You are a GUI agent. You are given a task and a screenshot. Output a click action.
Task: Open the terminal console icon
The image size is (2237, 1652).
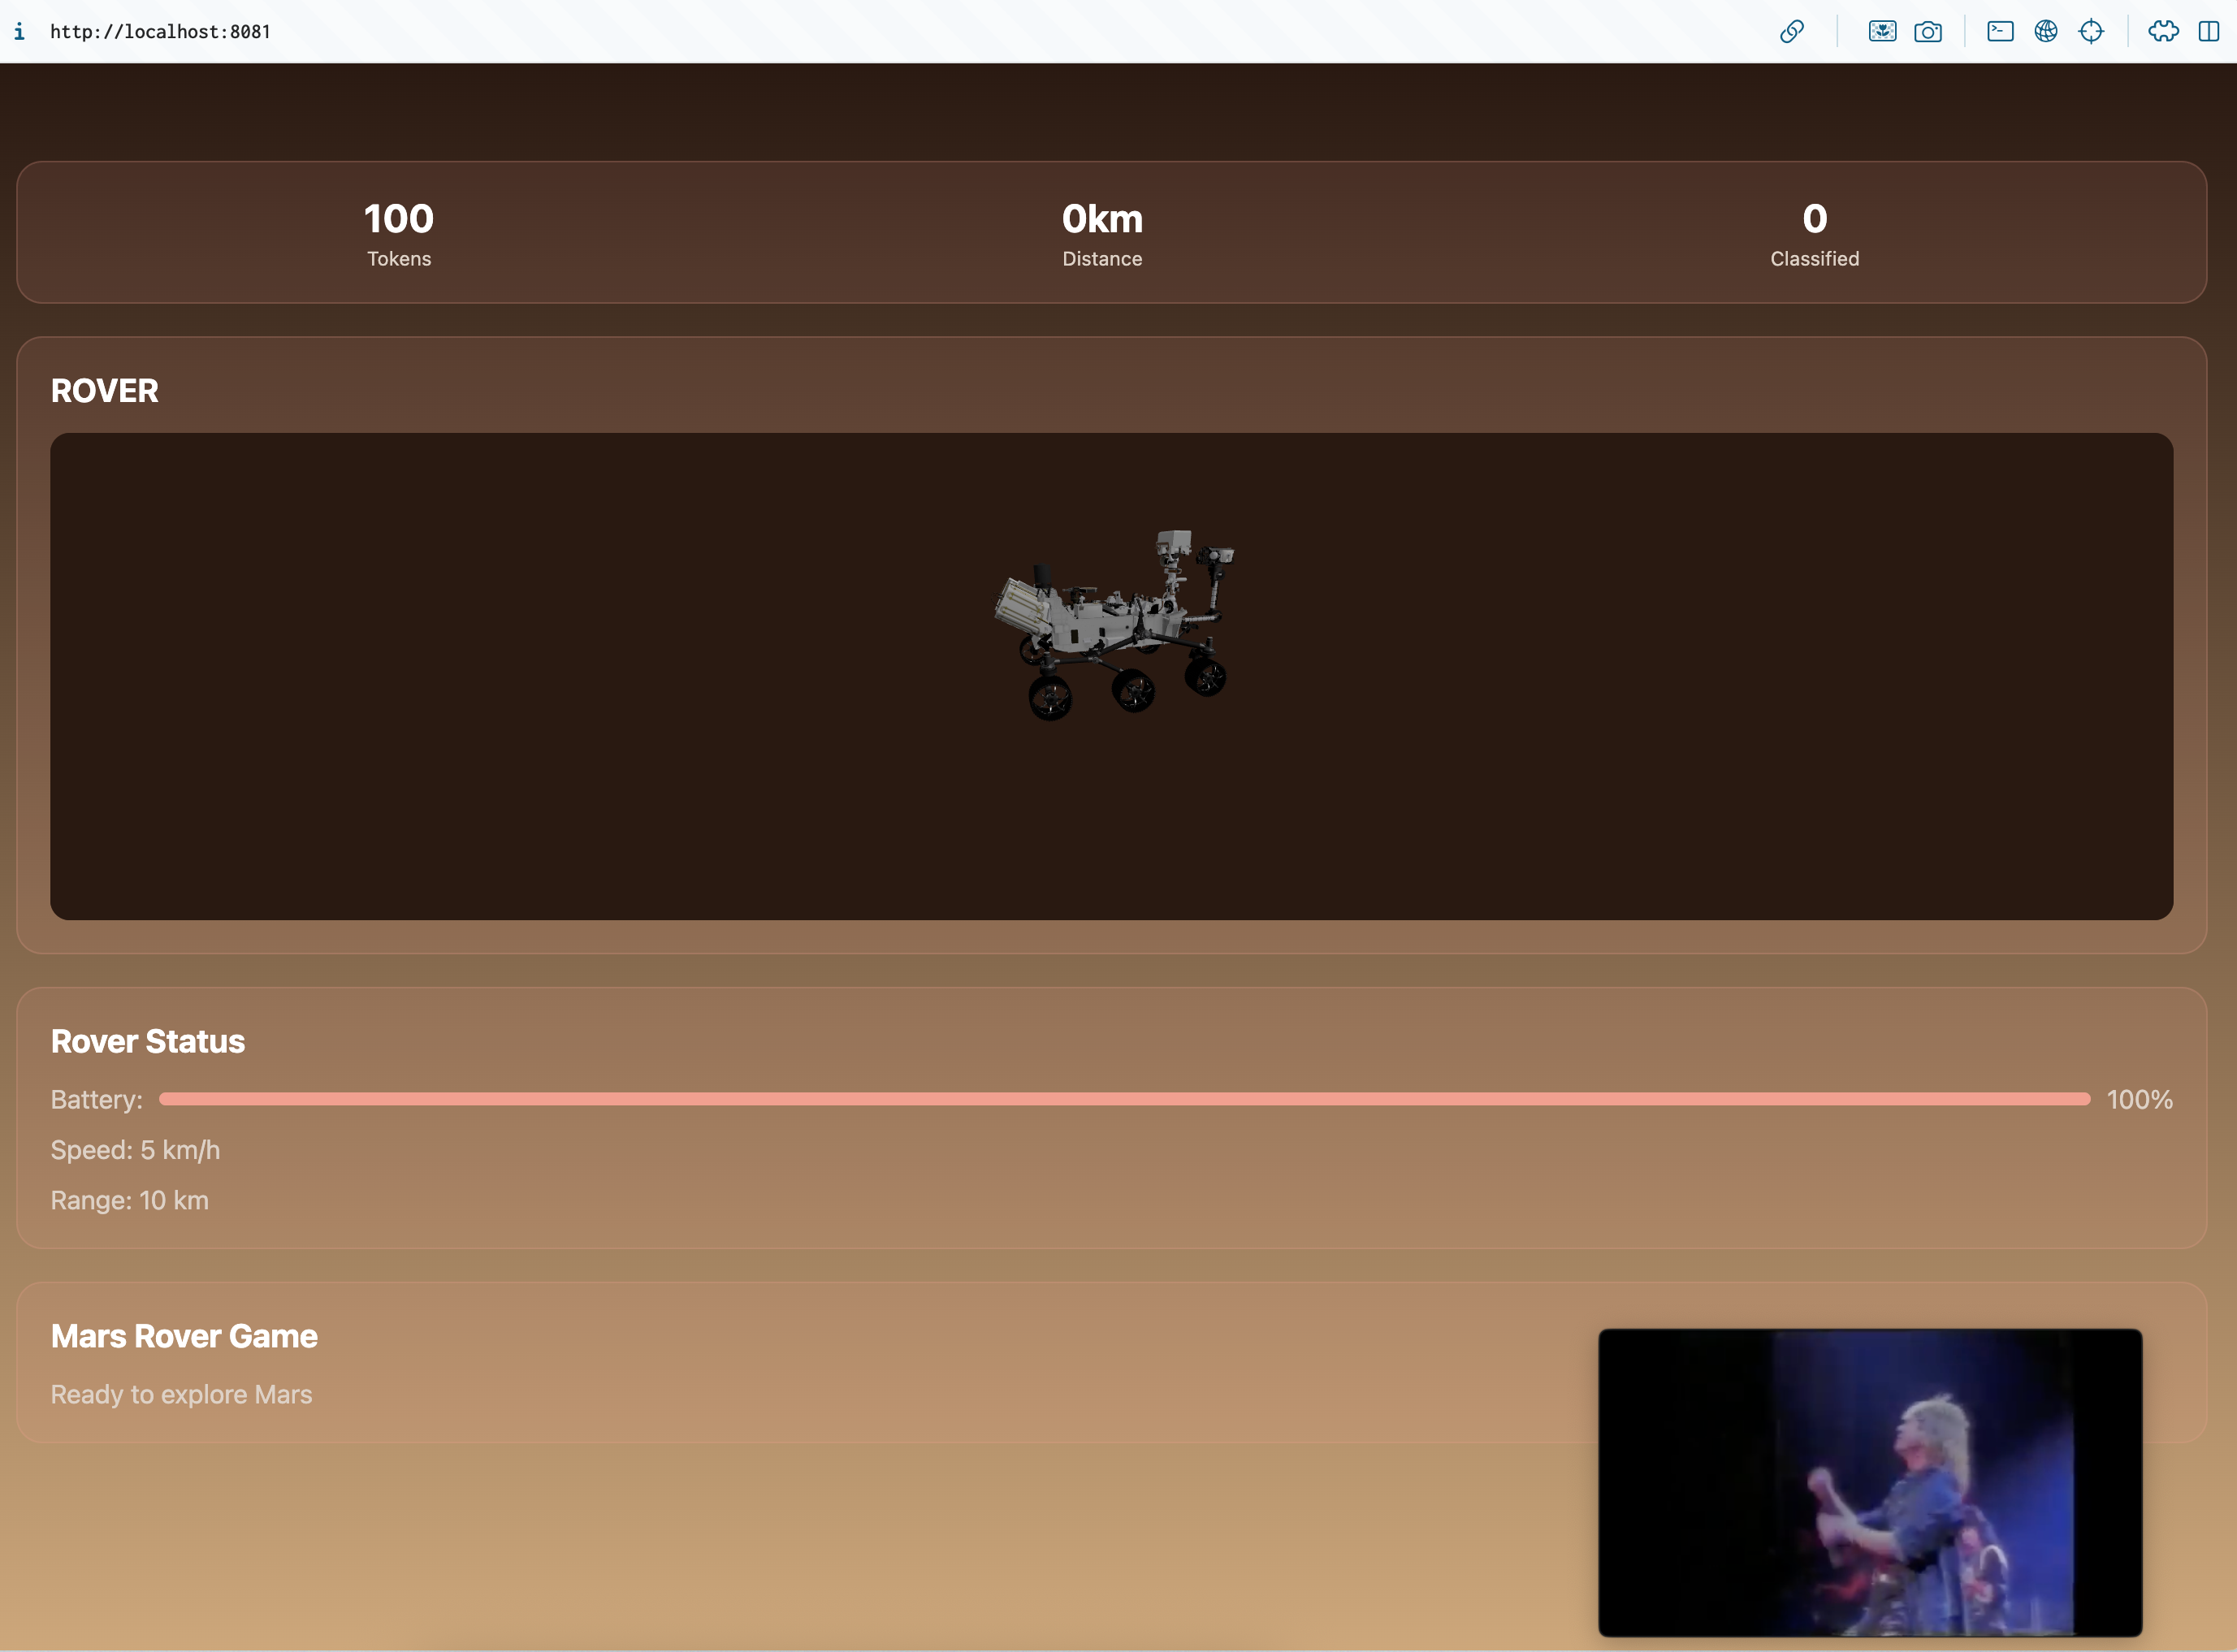pos(1999,31)
